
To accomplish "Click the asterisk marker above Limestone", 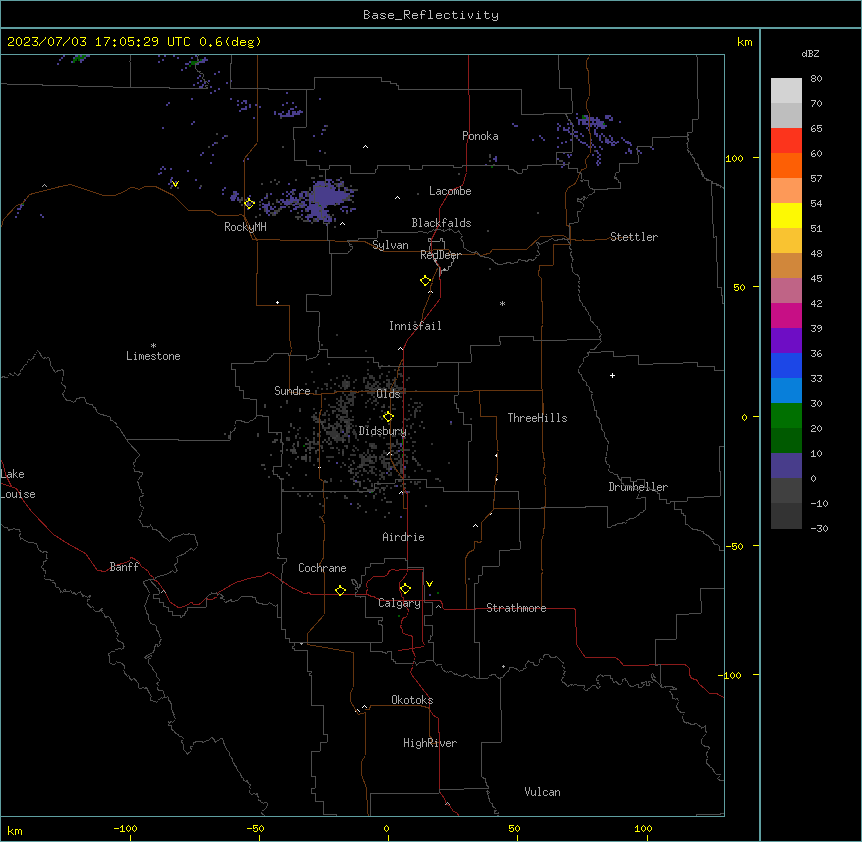I will click(153, 346).
